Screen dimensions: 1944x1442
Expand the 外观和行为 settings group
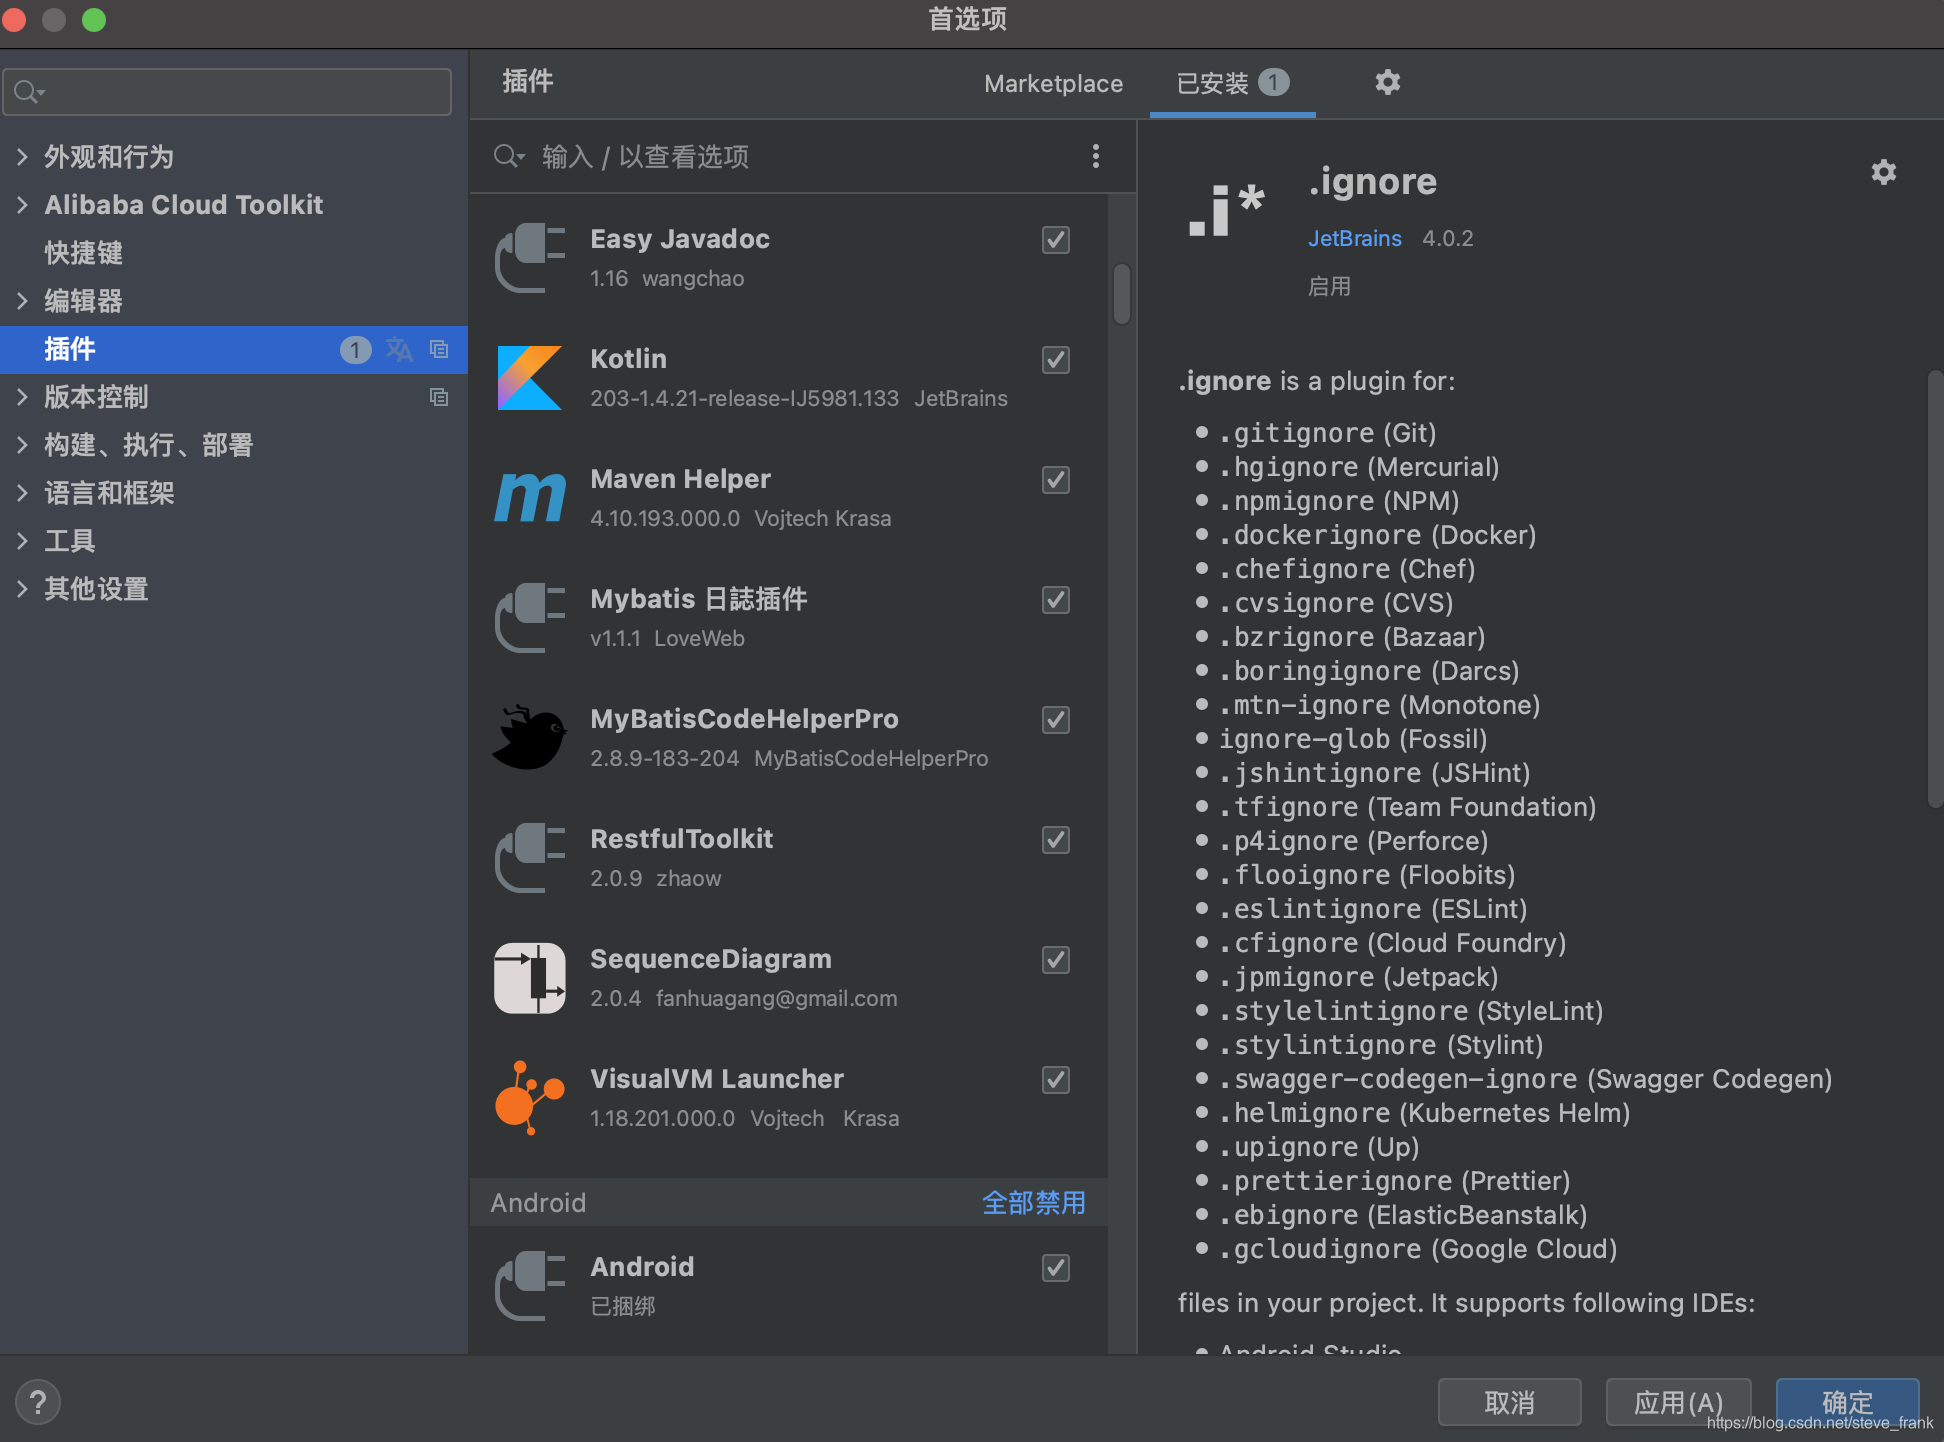[x=22, y=157]
